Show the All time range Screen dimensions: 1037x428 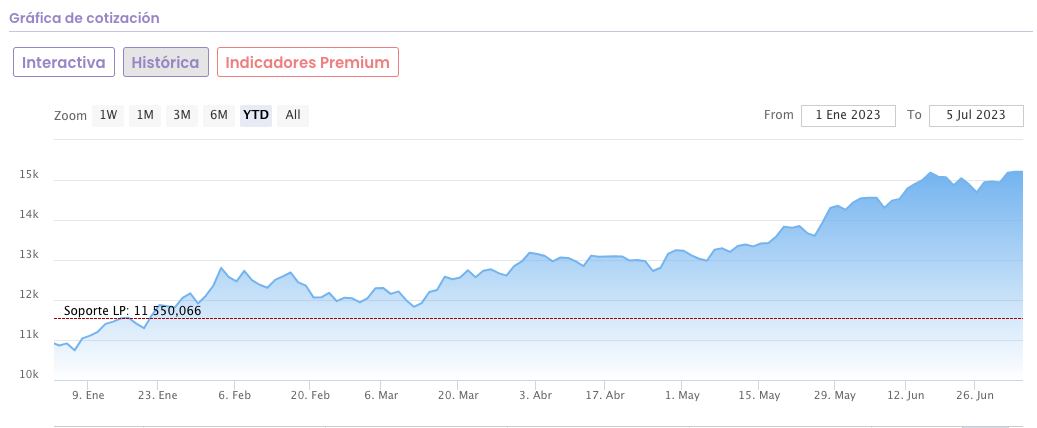tap(293, 115)
